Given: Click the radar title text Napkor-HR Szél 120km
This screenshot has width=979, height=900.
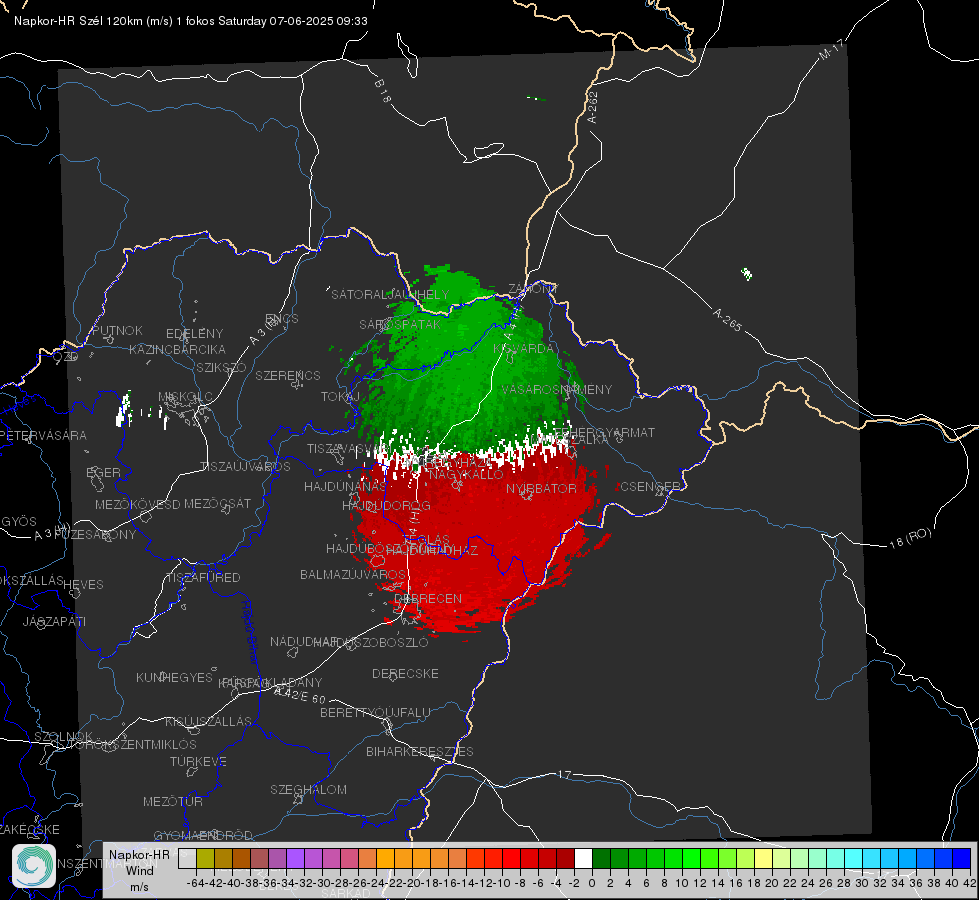Looking at the screenshot, I should [x=79, y=21].
